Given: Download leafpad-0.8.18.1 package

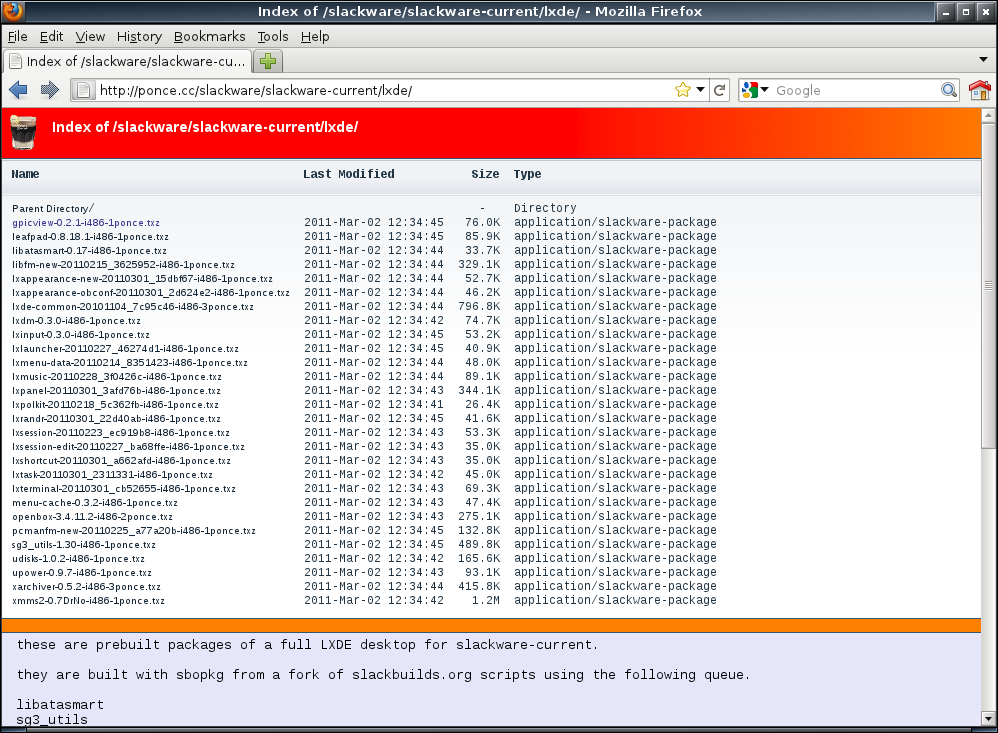Looking at the screenshot, I should (90, 237).
